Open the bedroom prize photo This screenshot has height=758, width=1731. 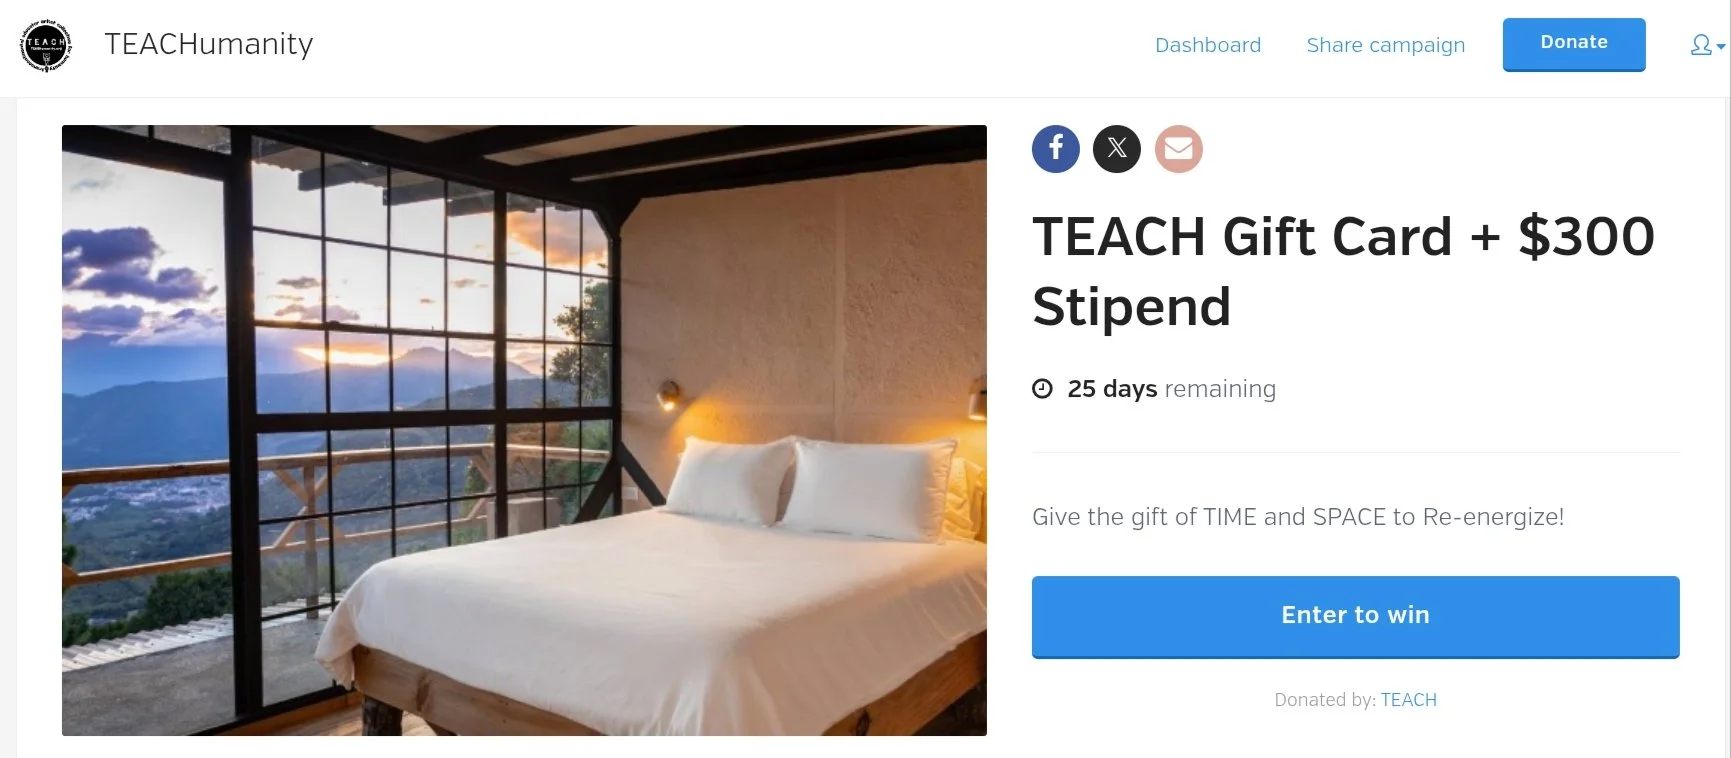point(524,430)
